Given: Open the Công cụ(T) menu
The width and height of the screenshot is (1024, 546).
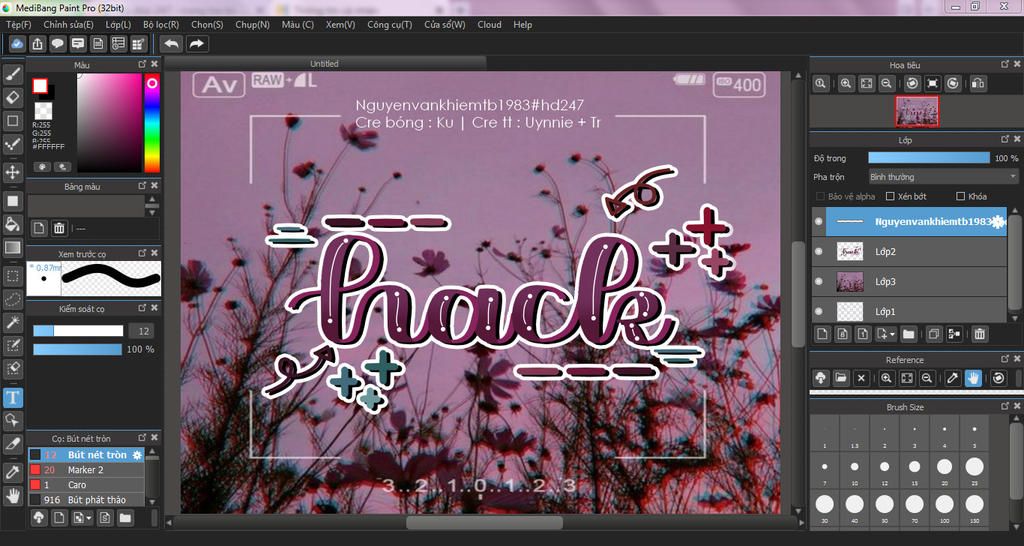Looking at the screenshot, I should [389, 25].
